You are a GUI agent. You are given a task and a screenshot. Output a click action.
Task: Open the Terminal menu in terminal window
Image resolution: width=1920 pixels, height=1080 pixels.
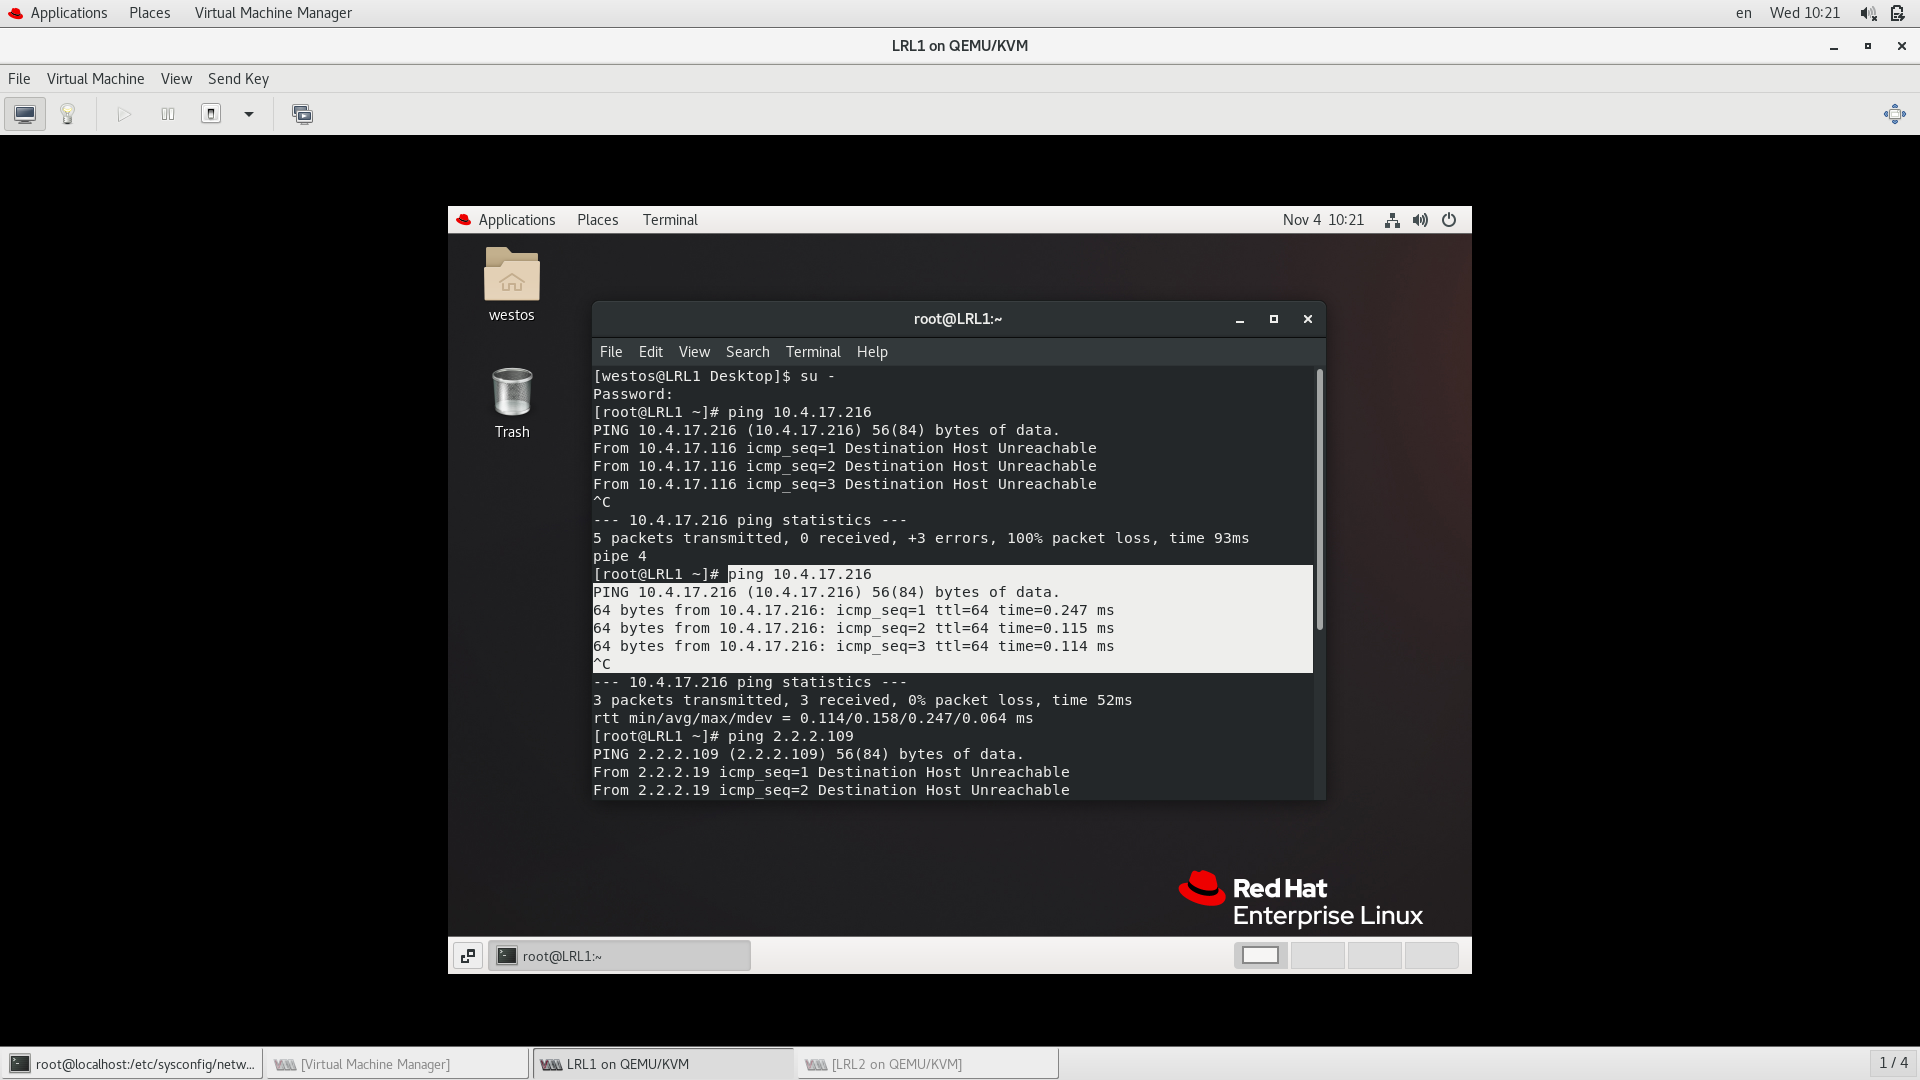click(812, 351)
